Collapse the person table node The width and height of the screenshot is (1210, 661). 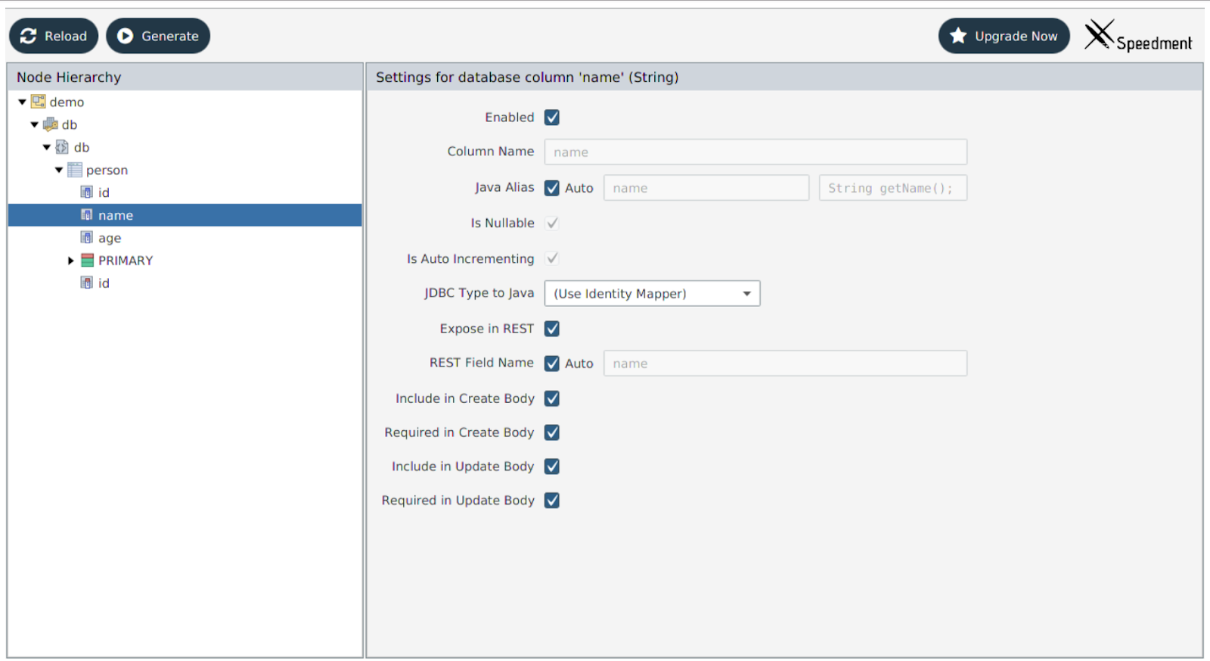(x=59, y=170)
